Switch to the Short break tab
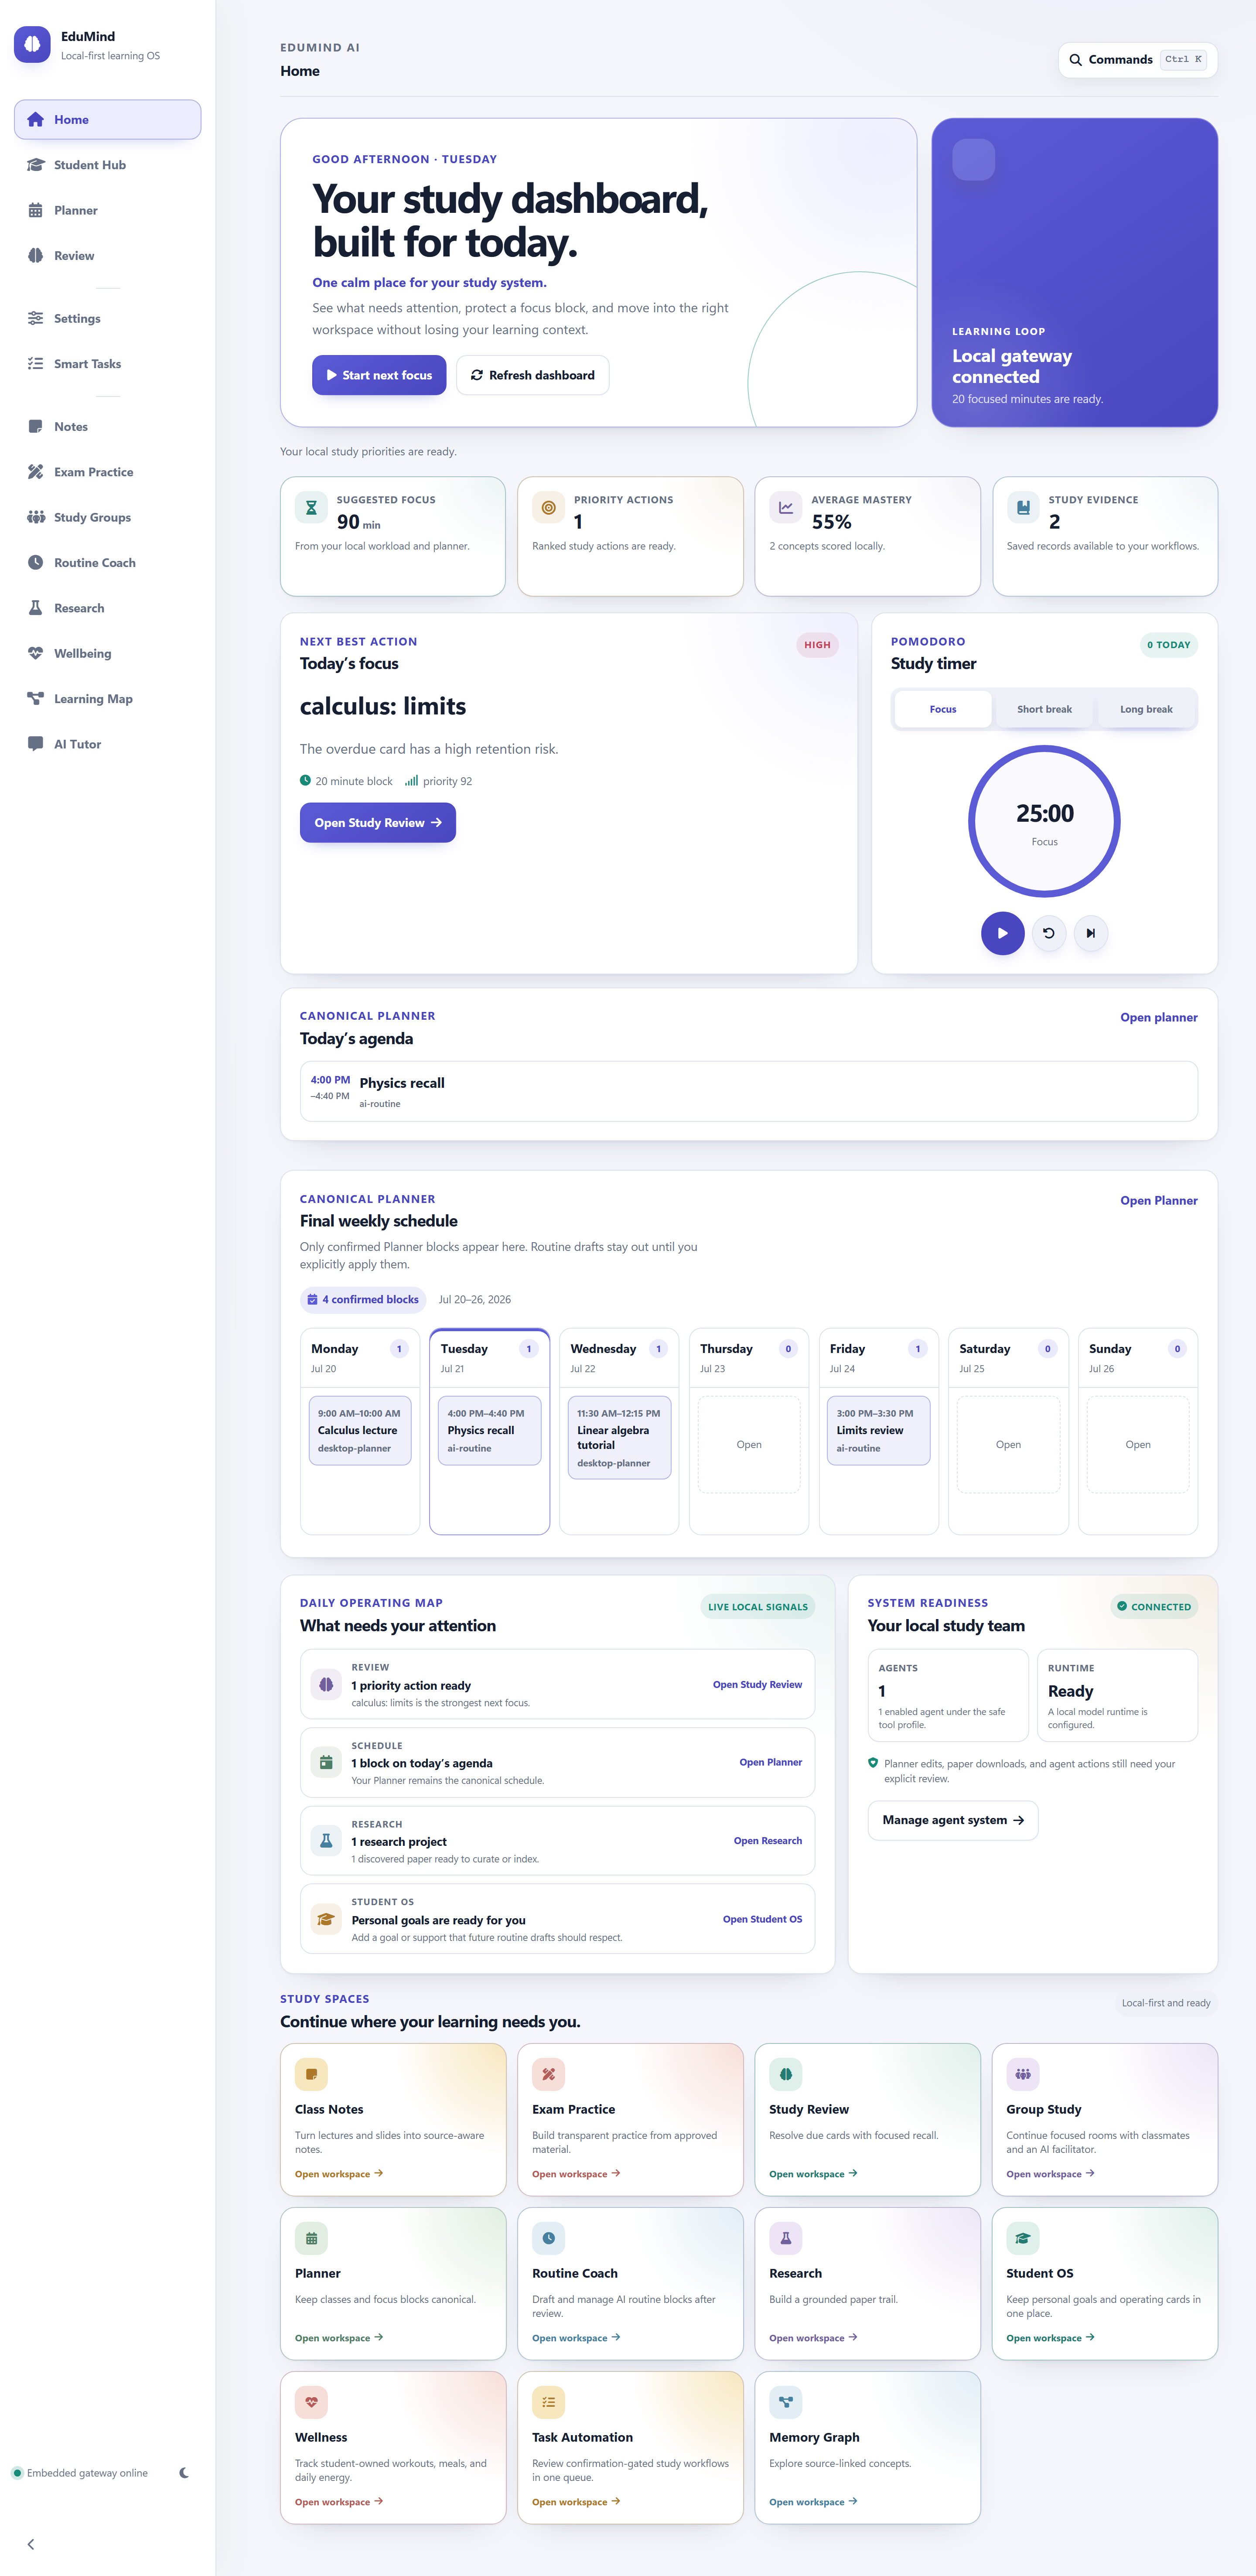The width and height of the screenshot is (1256, 2576). click(x=1044, y=709)
